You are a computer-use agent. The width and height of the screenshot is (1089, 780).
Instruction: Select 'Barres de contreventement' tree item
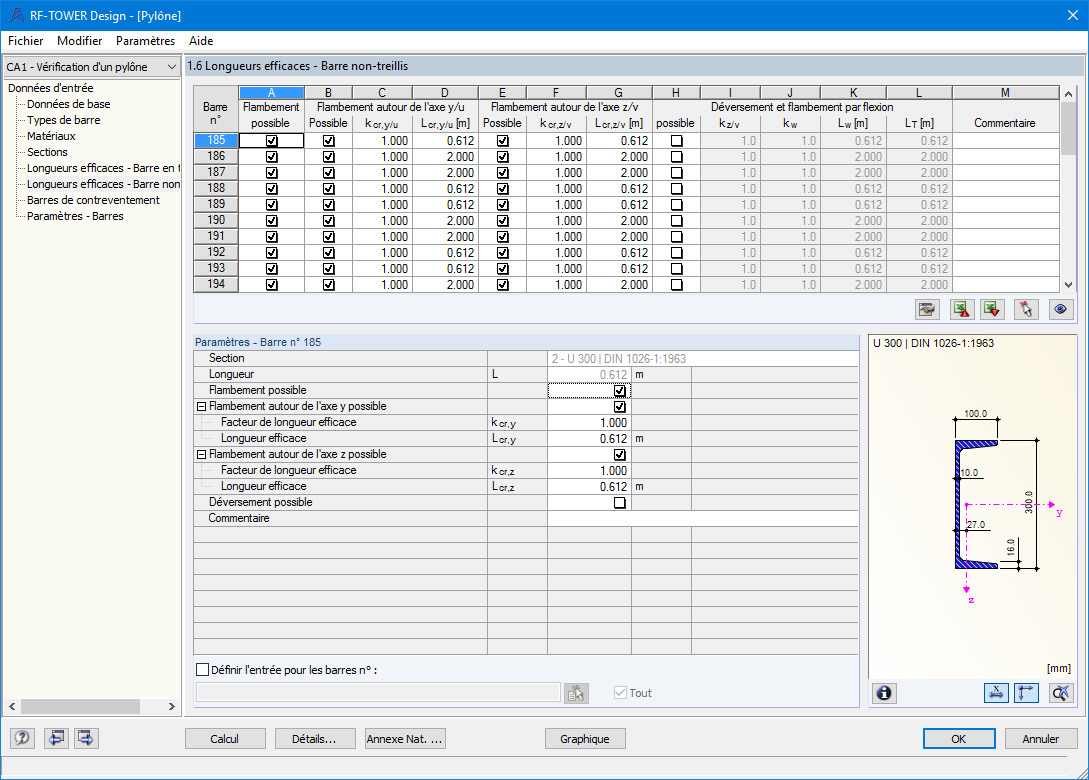tap(93, 200)
